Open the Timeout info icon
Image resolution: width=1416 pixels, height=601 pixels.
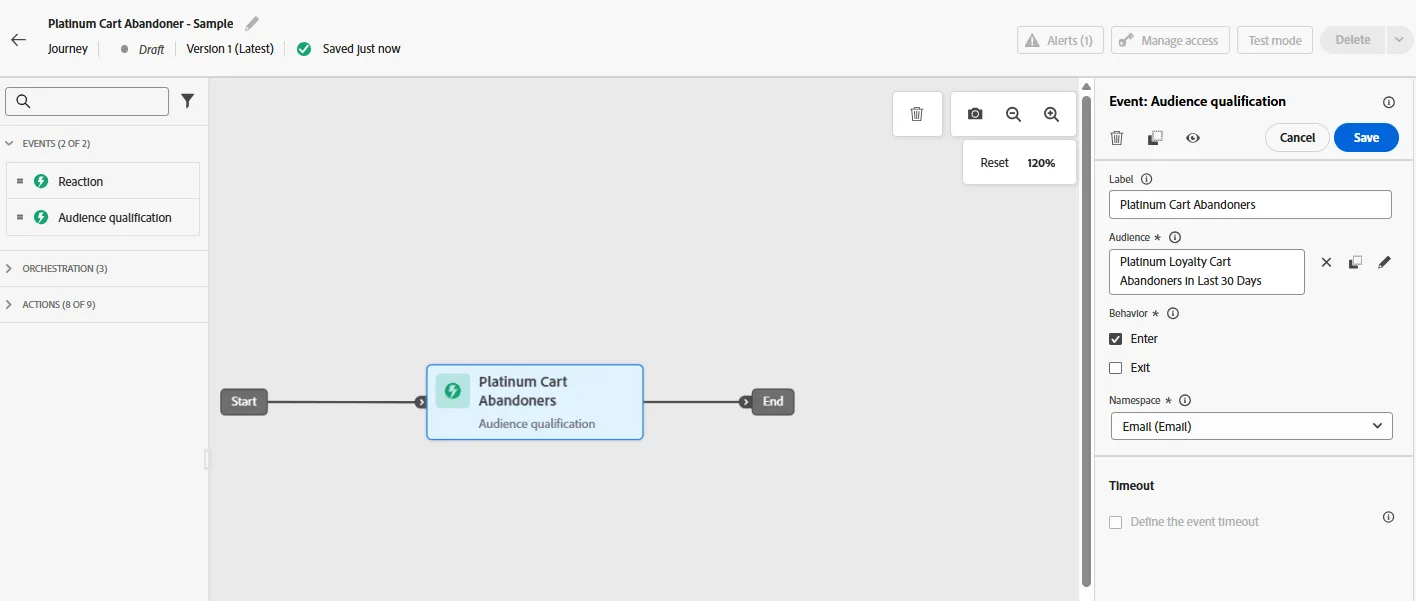point(1388,517)
